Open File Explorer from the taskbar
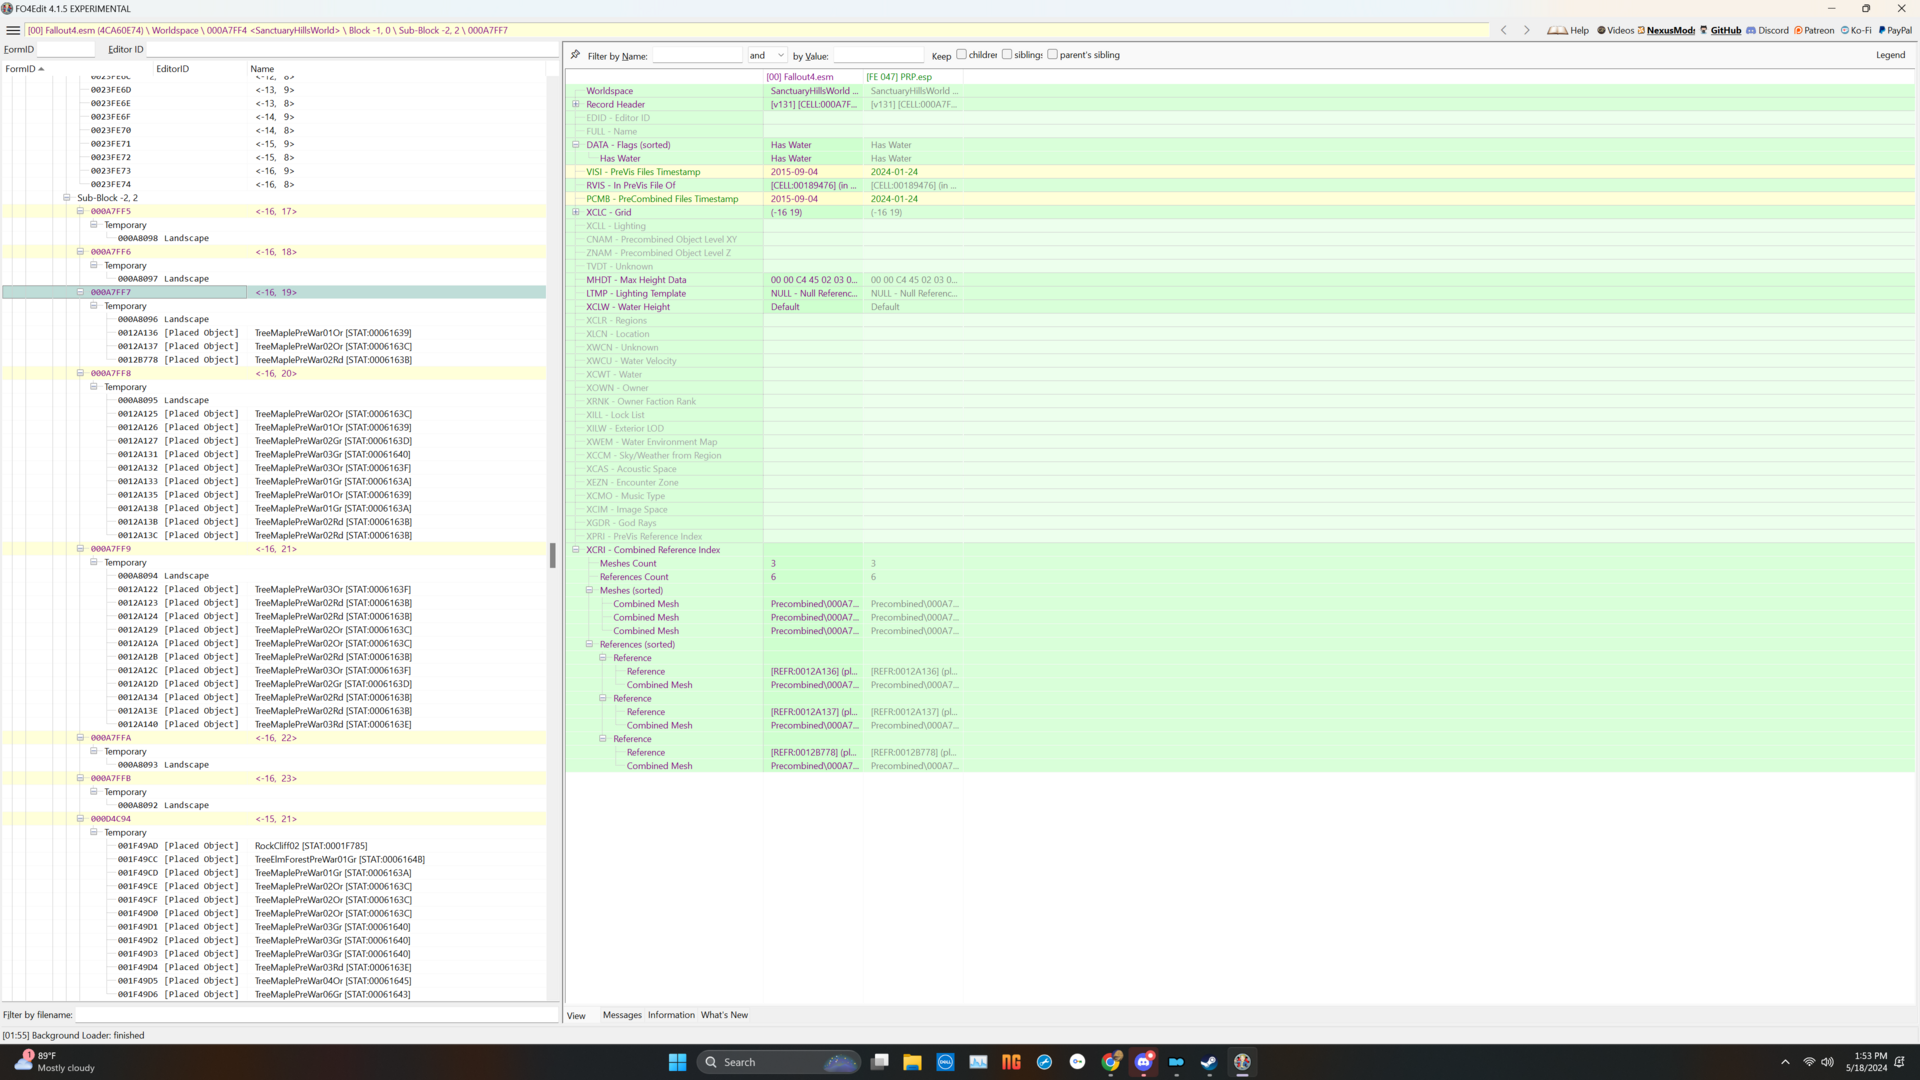 coord(912,1062)
